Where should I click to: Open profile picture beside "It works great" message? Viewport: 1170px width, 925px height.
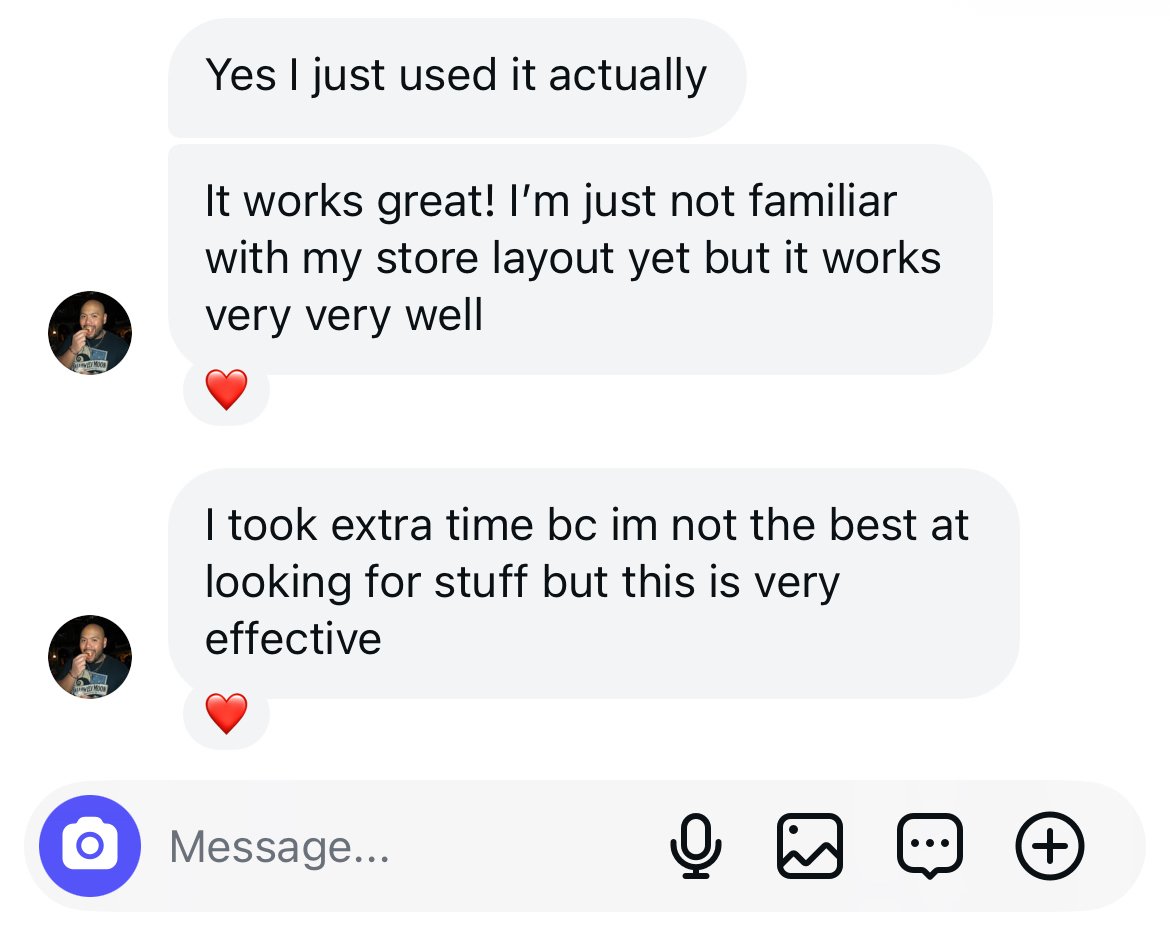click(90, 333)
